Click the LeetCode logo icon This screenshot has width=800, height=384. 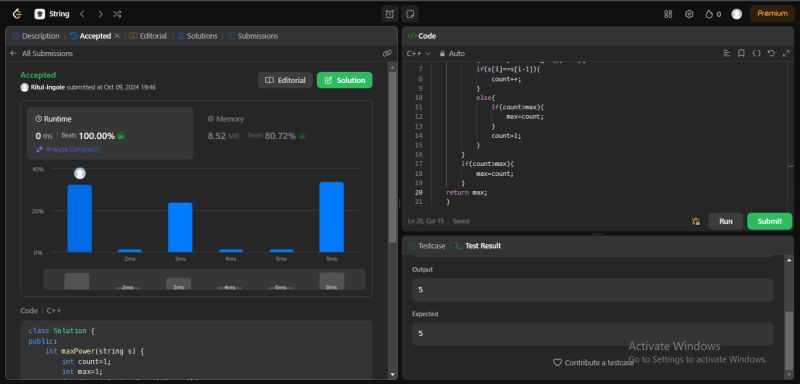pyautogui.click(x=17, y=14)
